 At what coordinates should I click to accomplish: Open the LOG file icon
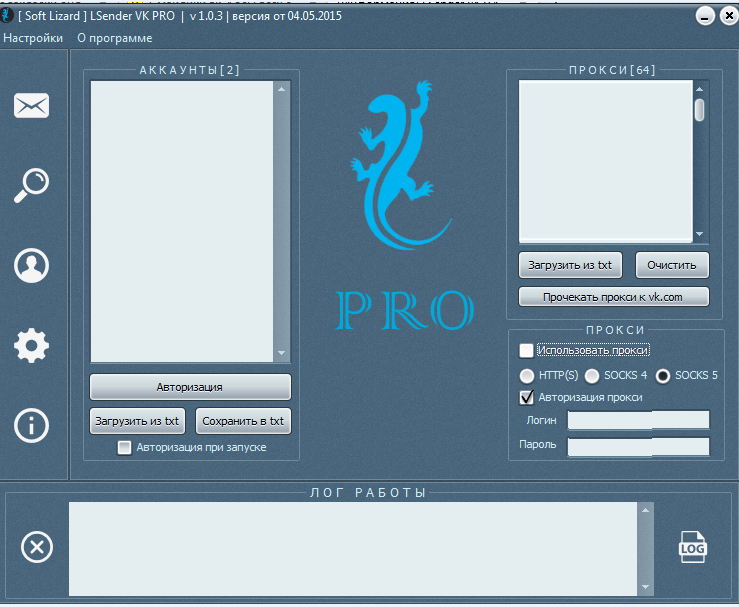[x=692, y=547]
